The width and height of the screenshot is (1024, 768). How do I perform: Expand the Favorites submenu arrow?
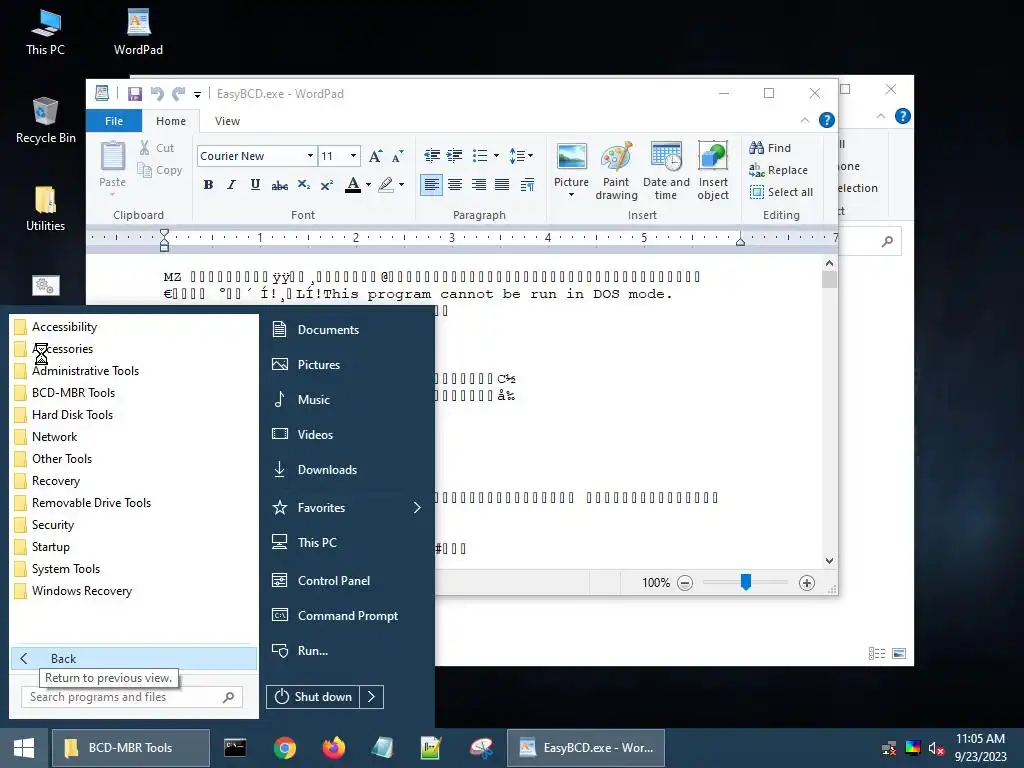coord(417,507)
